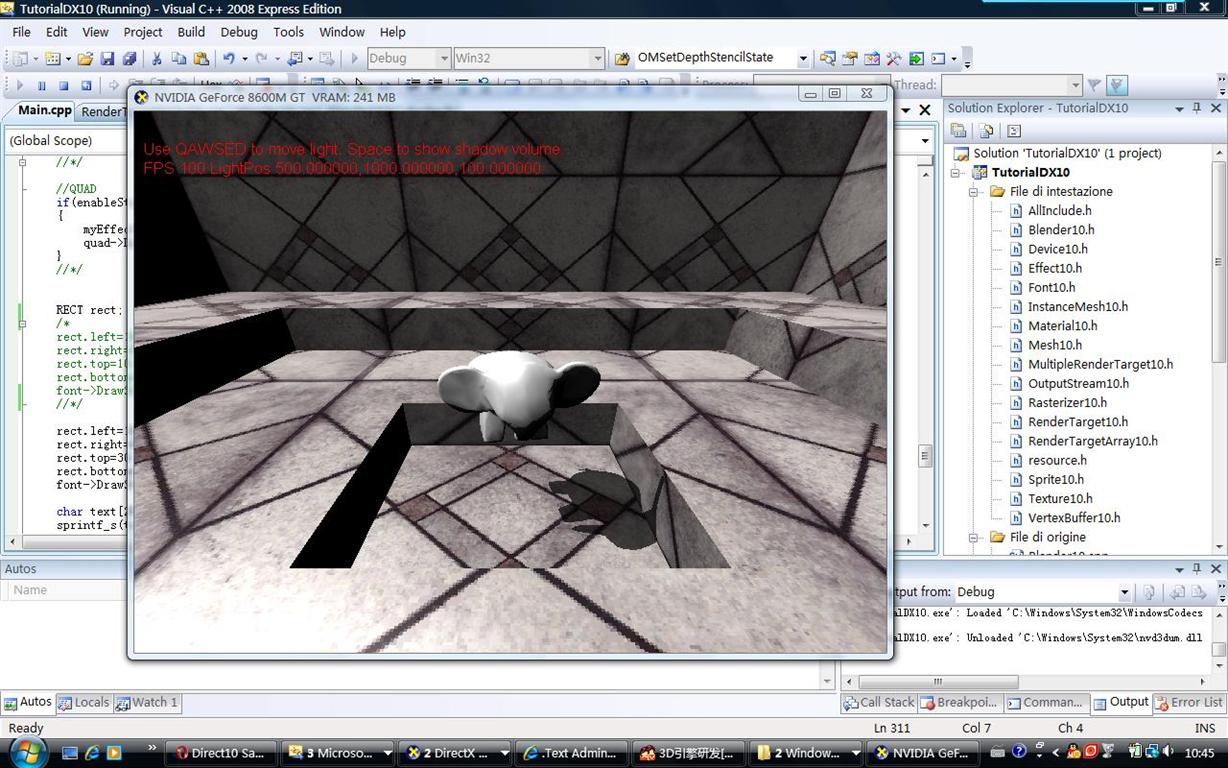This screenshot has width=1228, height=768.
Task: Click the Save toolbar icon
Action: click(x=107, y=59)
